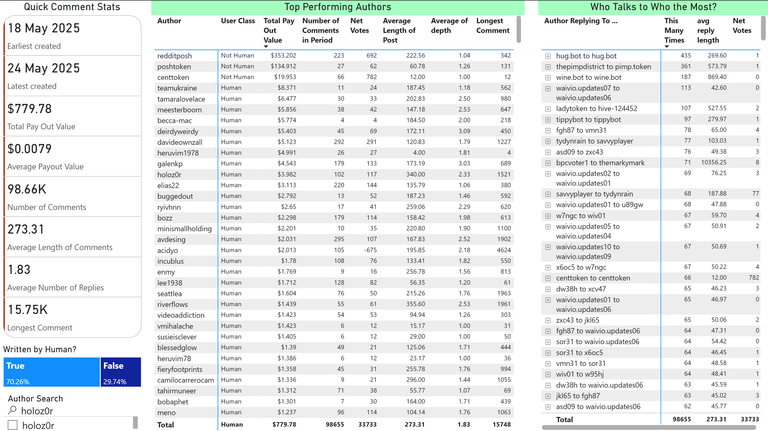Expand the tippybot to tippybot row
The height and width of the screenshot is (431, 768).
click(x=548, y=120)
